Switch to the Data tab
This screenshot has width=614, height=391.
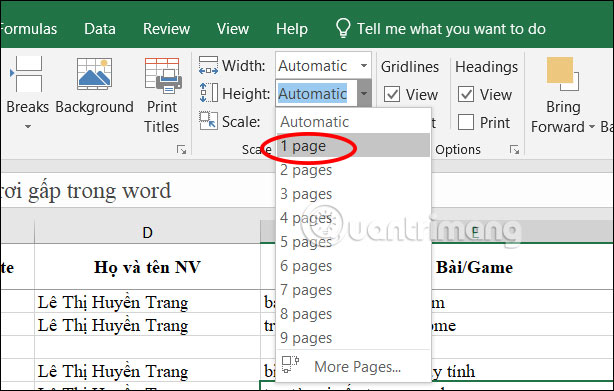pyautogui.click(x=100, y=29)
